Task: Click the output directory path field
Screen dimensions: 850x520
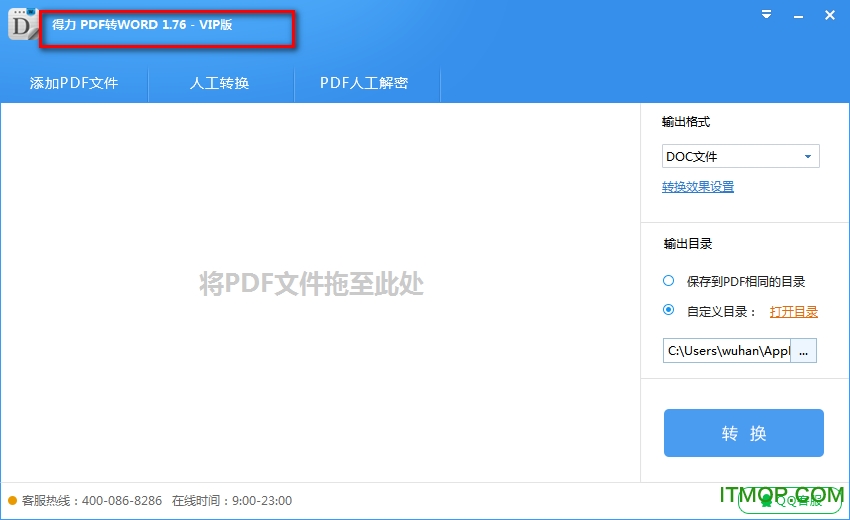Action: click(x=726, y=351)
